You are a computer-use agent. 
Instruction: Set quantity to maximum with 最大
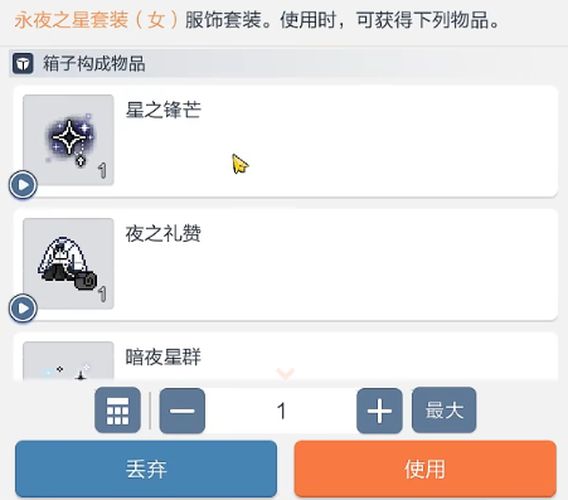click(x=444, y=410)
